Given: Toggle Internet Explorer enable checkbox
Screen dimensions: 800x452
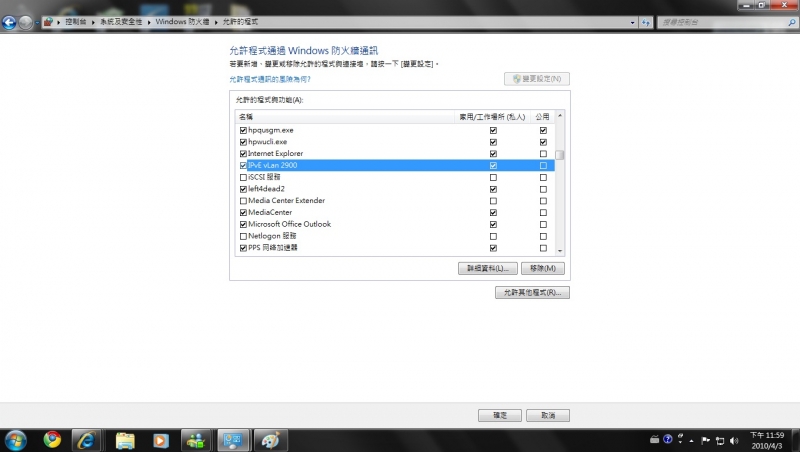Looking at the screenshot, I should pos(243,154).
